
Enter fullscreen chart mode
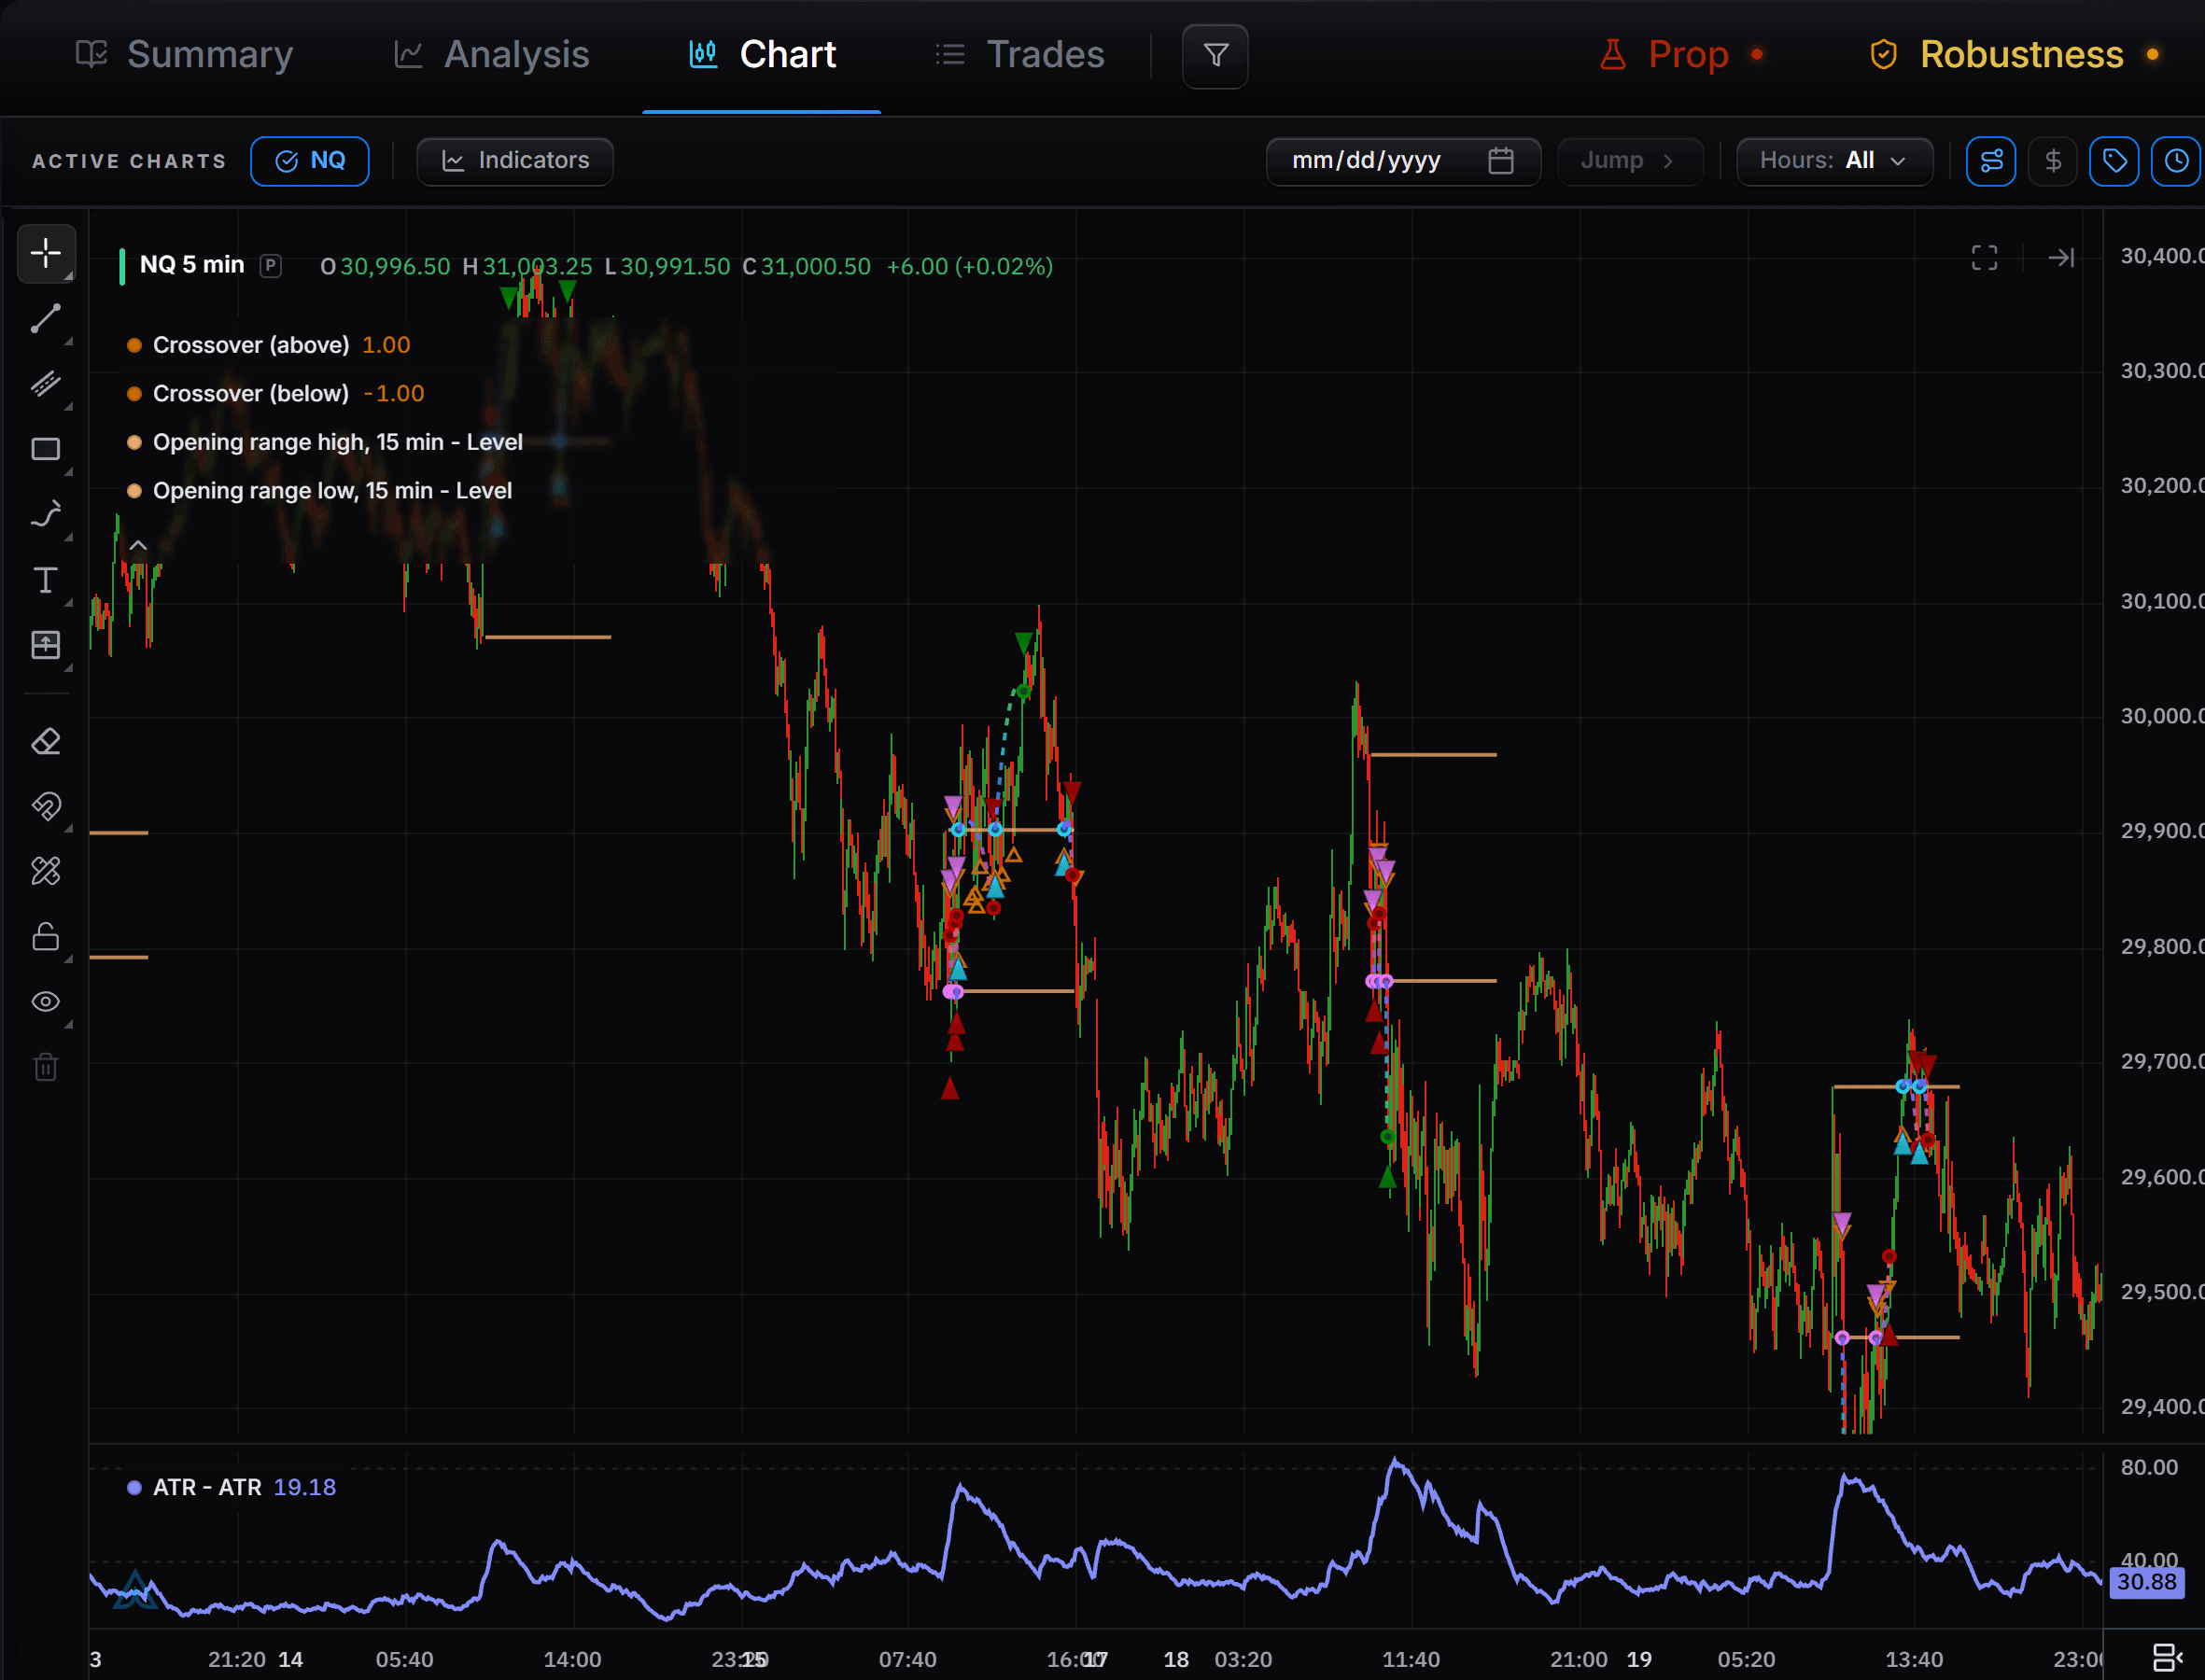click(x=1984, y=258)
